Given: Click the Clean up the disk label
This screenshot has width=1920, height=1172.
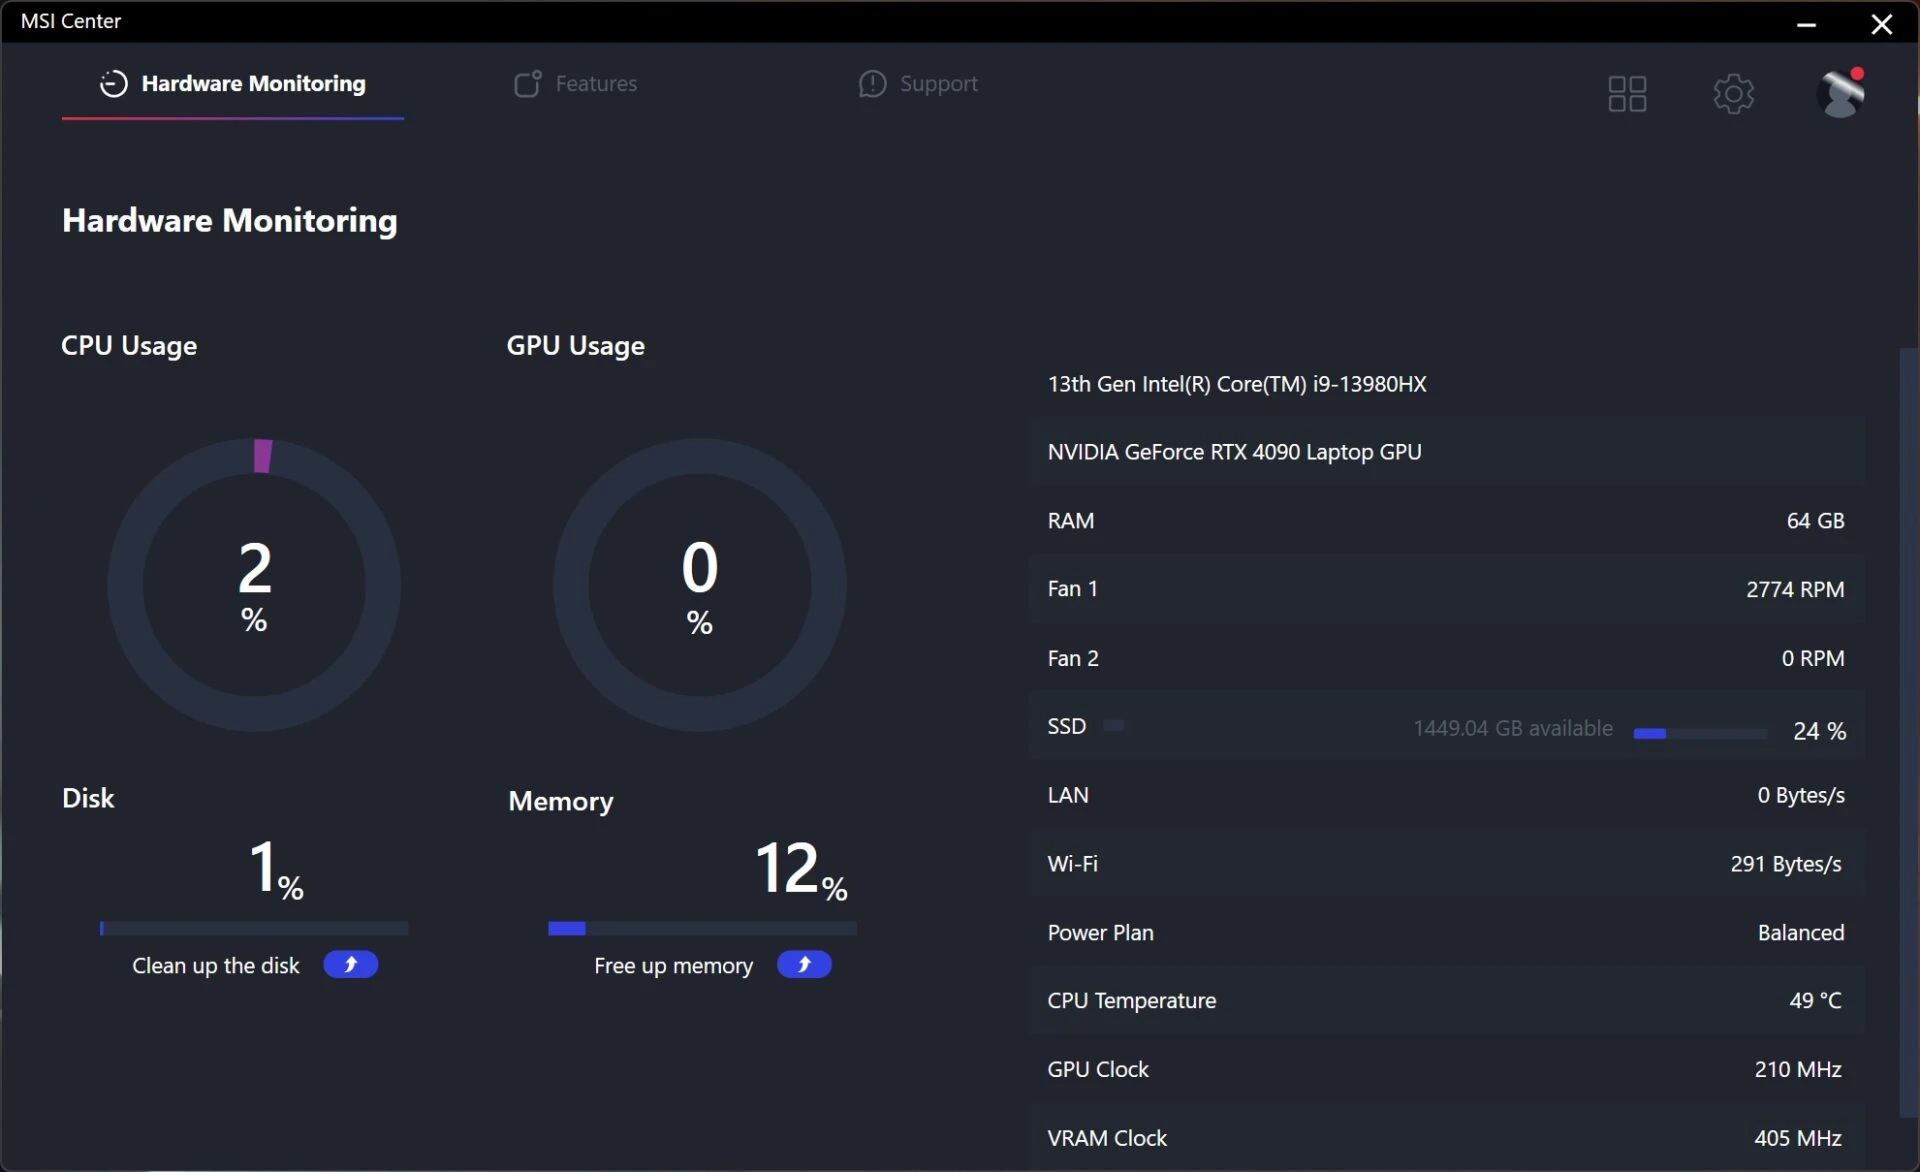Looking at the screenshot, I should point(216,966).
